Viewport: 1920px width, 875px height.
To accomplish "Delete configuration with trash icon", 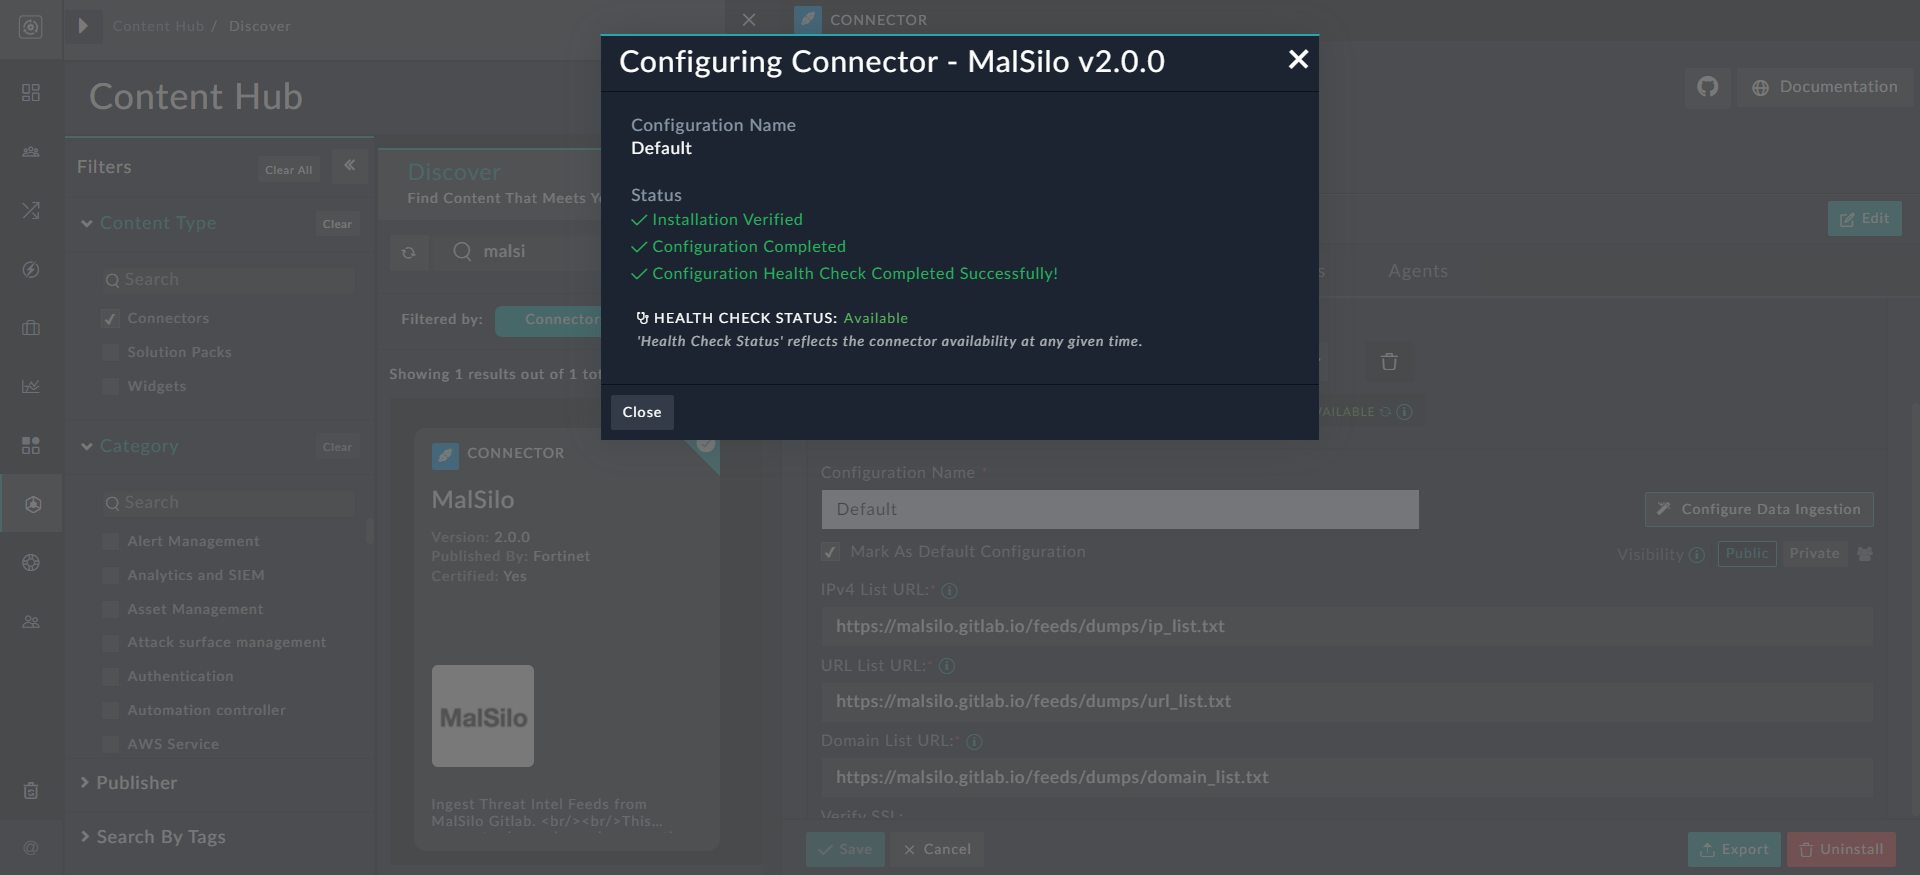I will pyautogui.click(x=1389, y=362).
